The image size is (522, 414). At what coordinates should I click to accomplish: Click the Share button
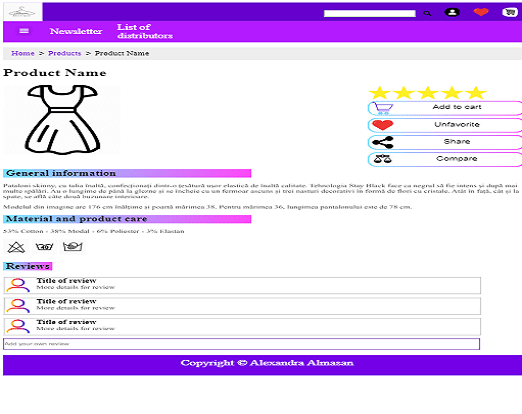[x=445, y=142]
